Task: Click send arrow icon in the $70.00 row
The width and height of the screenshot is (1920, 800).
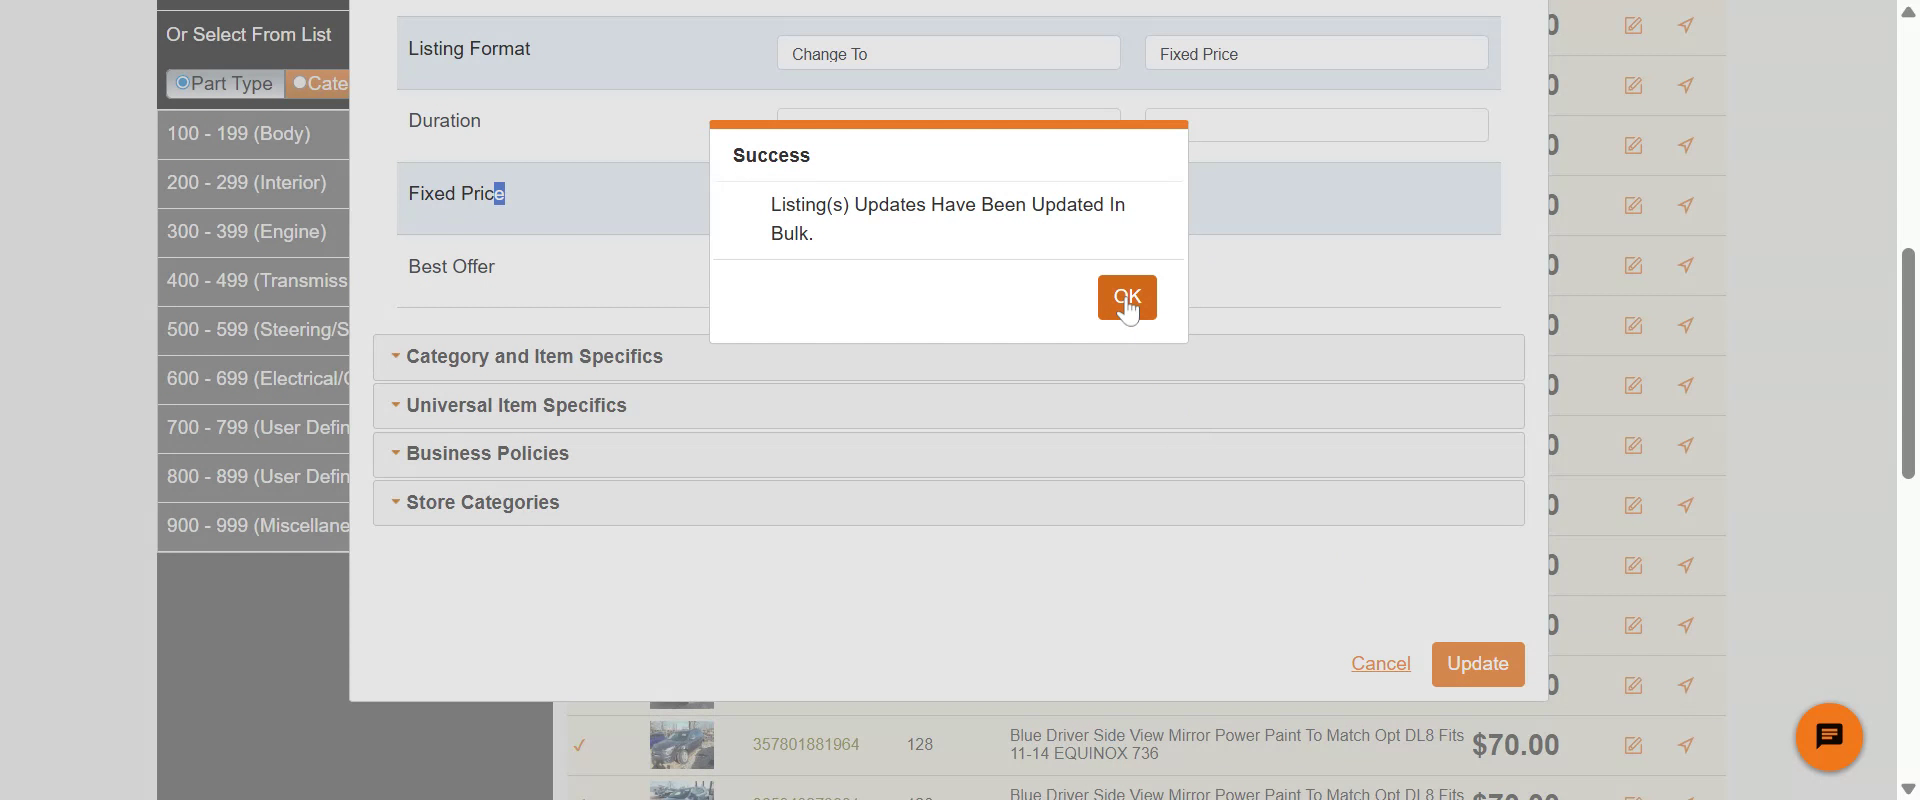Action: (1686, 745)
